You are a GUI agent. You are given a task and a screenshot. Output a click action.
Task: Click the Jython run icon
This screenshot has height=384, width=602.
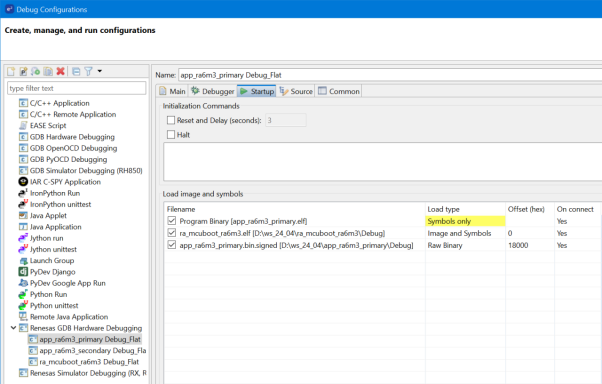(23, 238)
